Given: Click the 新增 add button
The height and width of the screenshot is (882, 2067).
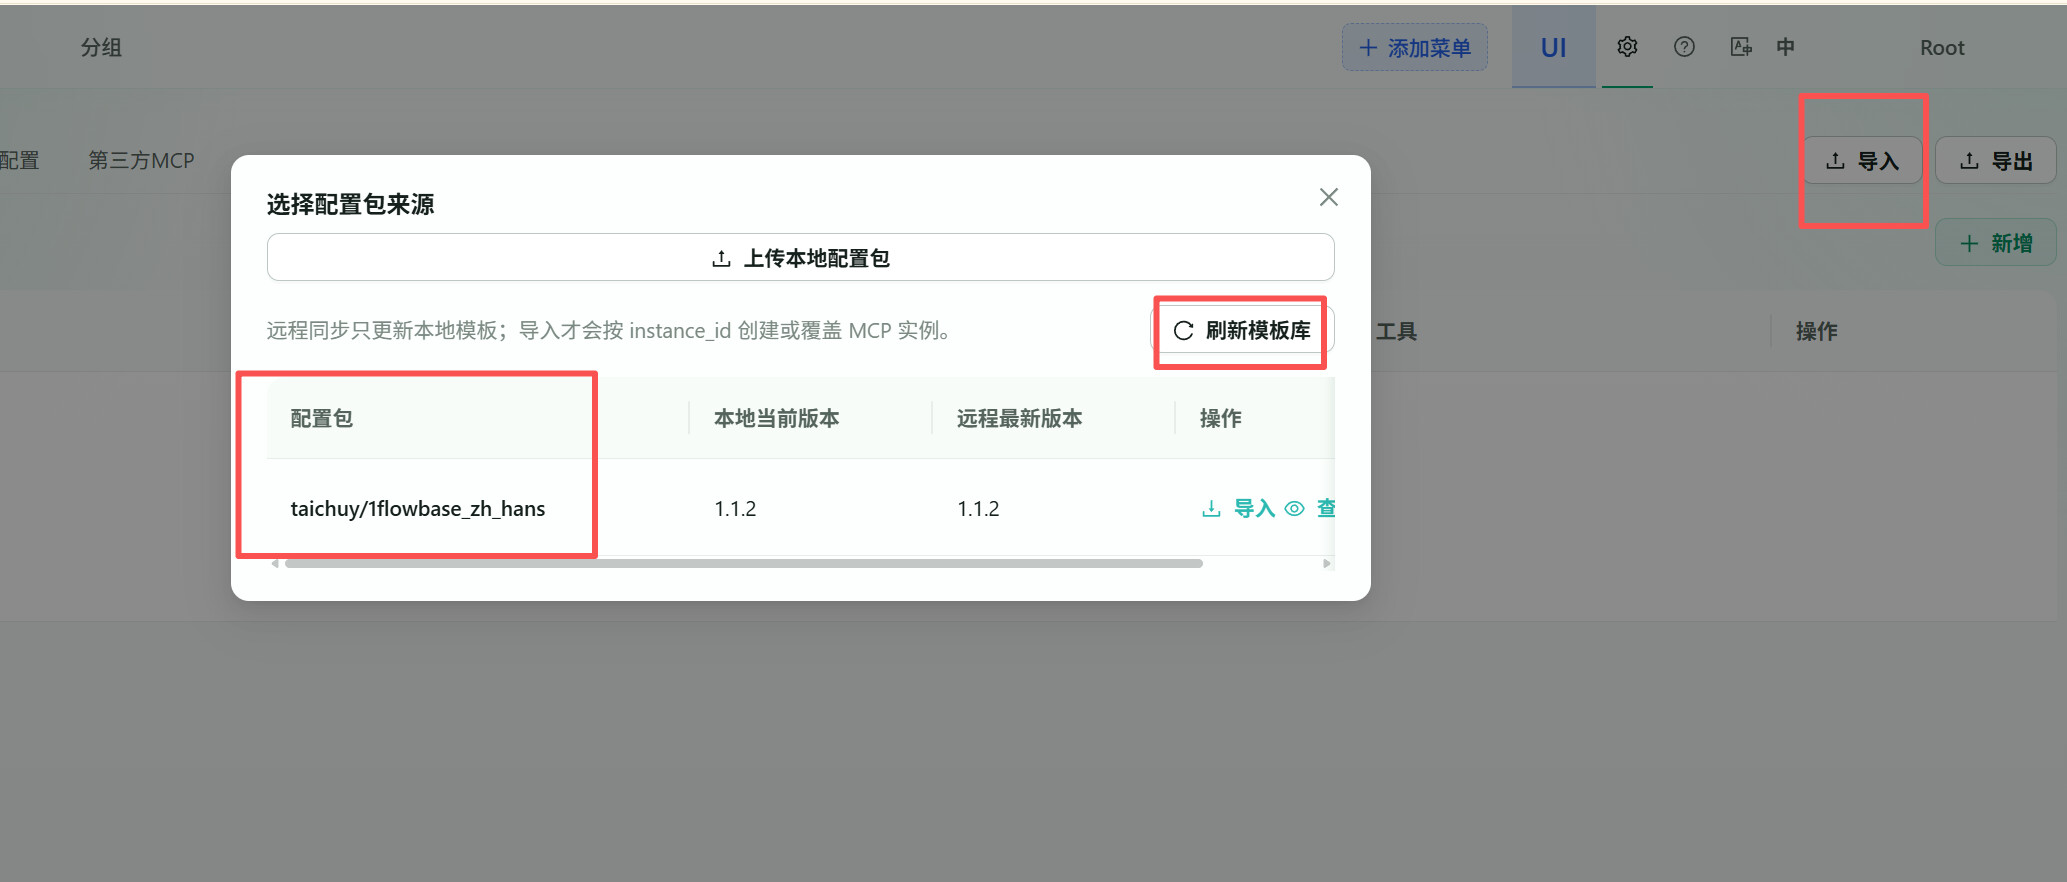Looking at the screenshot, I should pyautogui.click(x=1995, y=243).
